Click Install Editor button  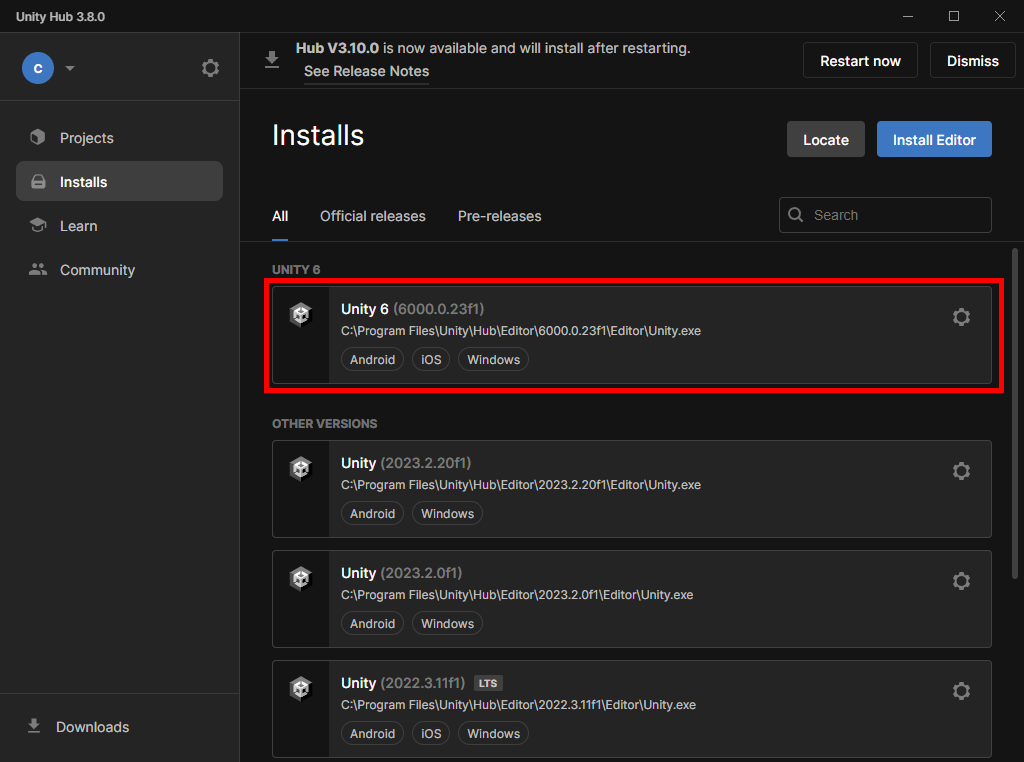pyautogui.click(x=934, y=140)
